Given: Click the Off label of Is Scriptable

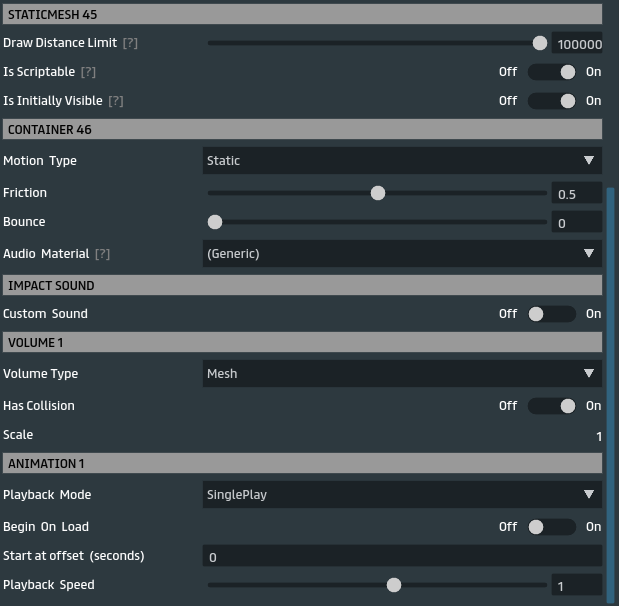Looking at the screenshot, I should click(x=508, y=72).
